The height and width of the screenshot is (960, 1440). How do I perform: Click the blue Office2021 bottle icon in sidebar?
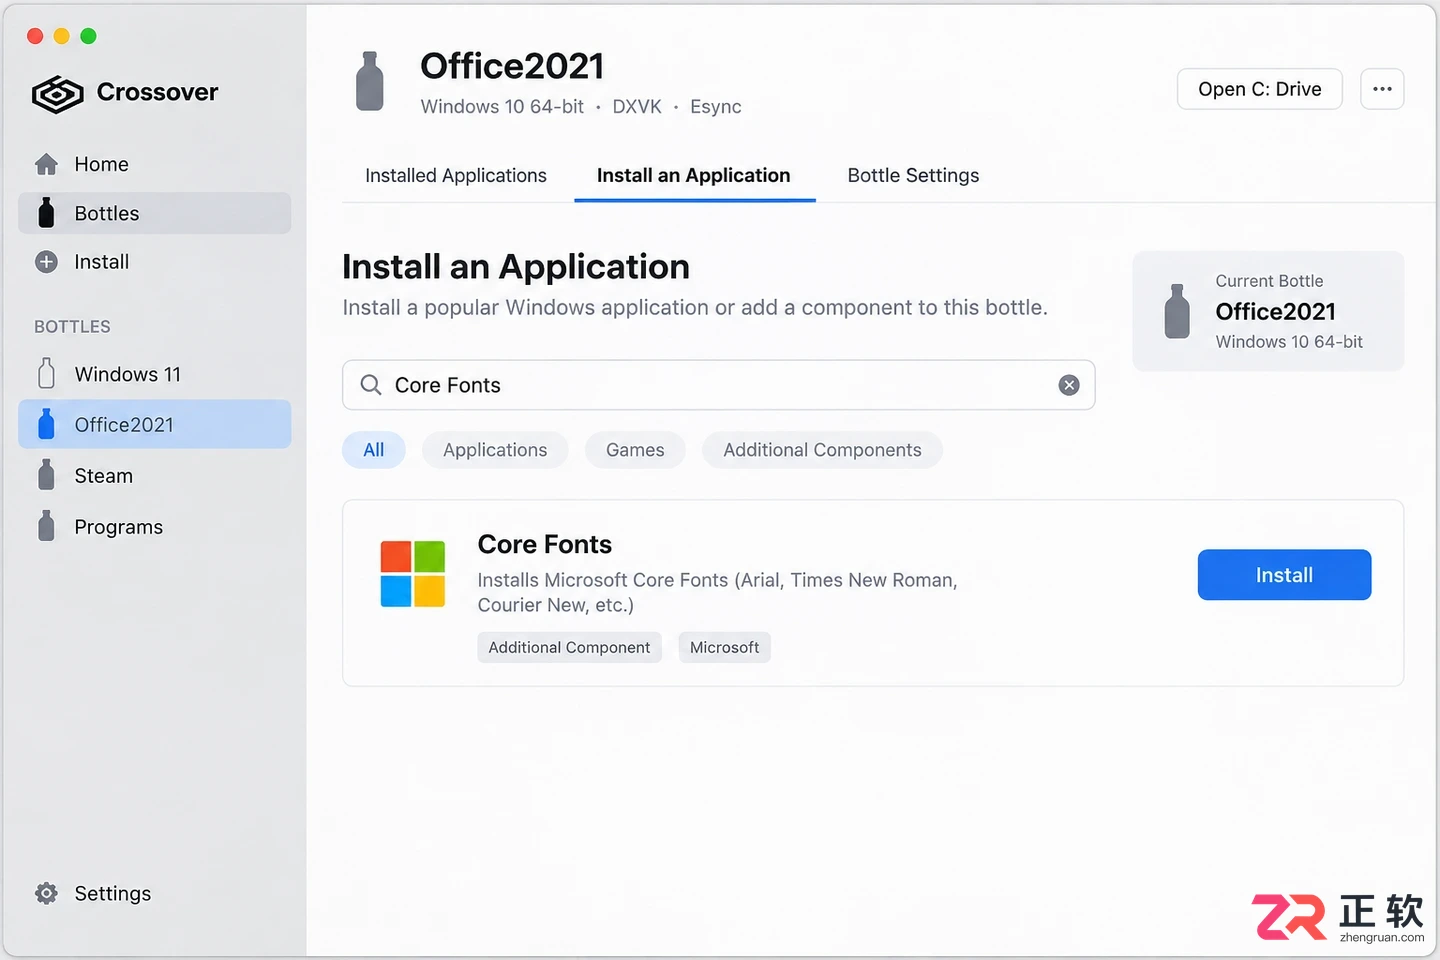coord(46,424)
